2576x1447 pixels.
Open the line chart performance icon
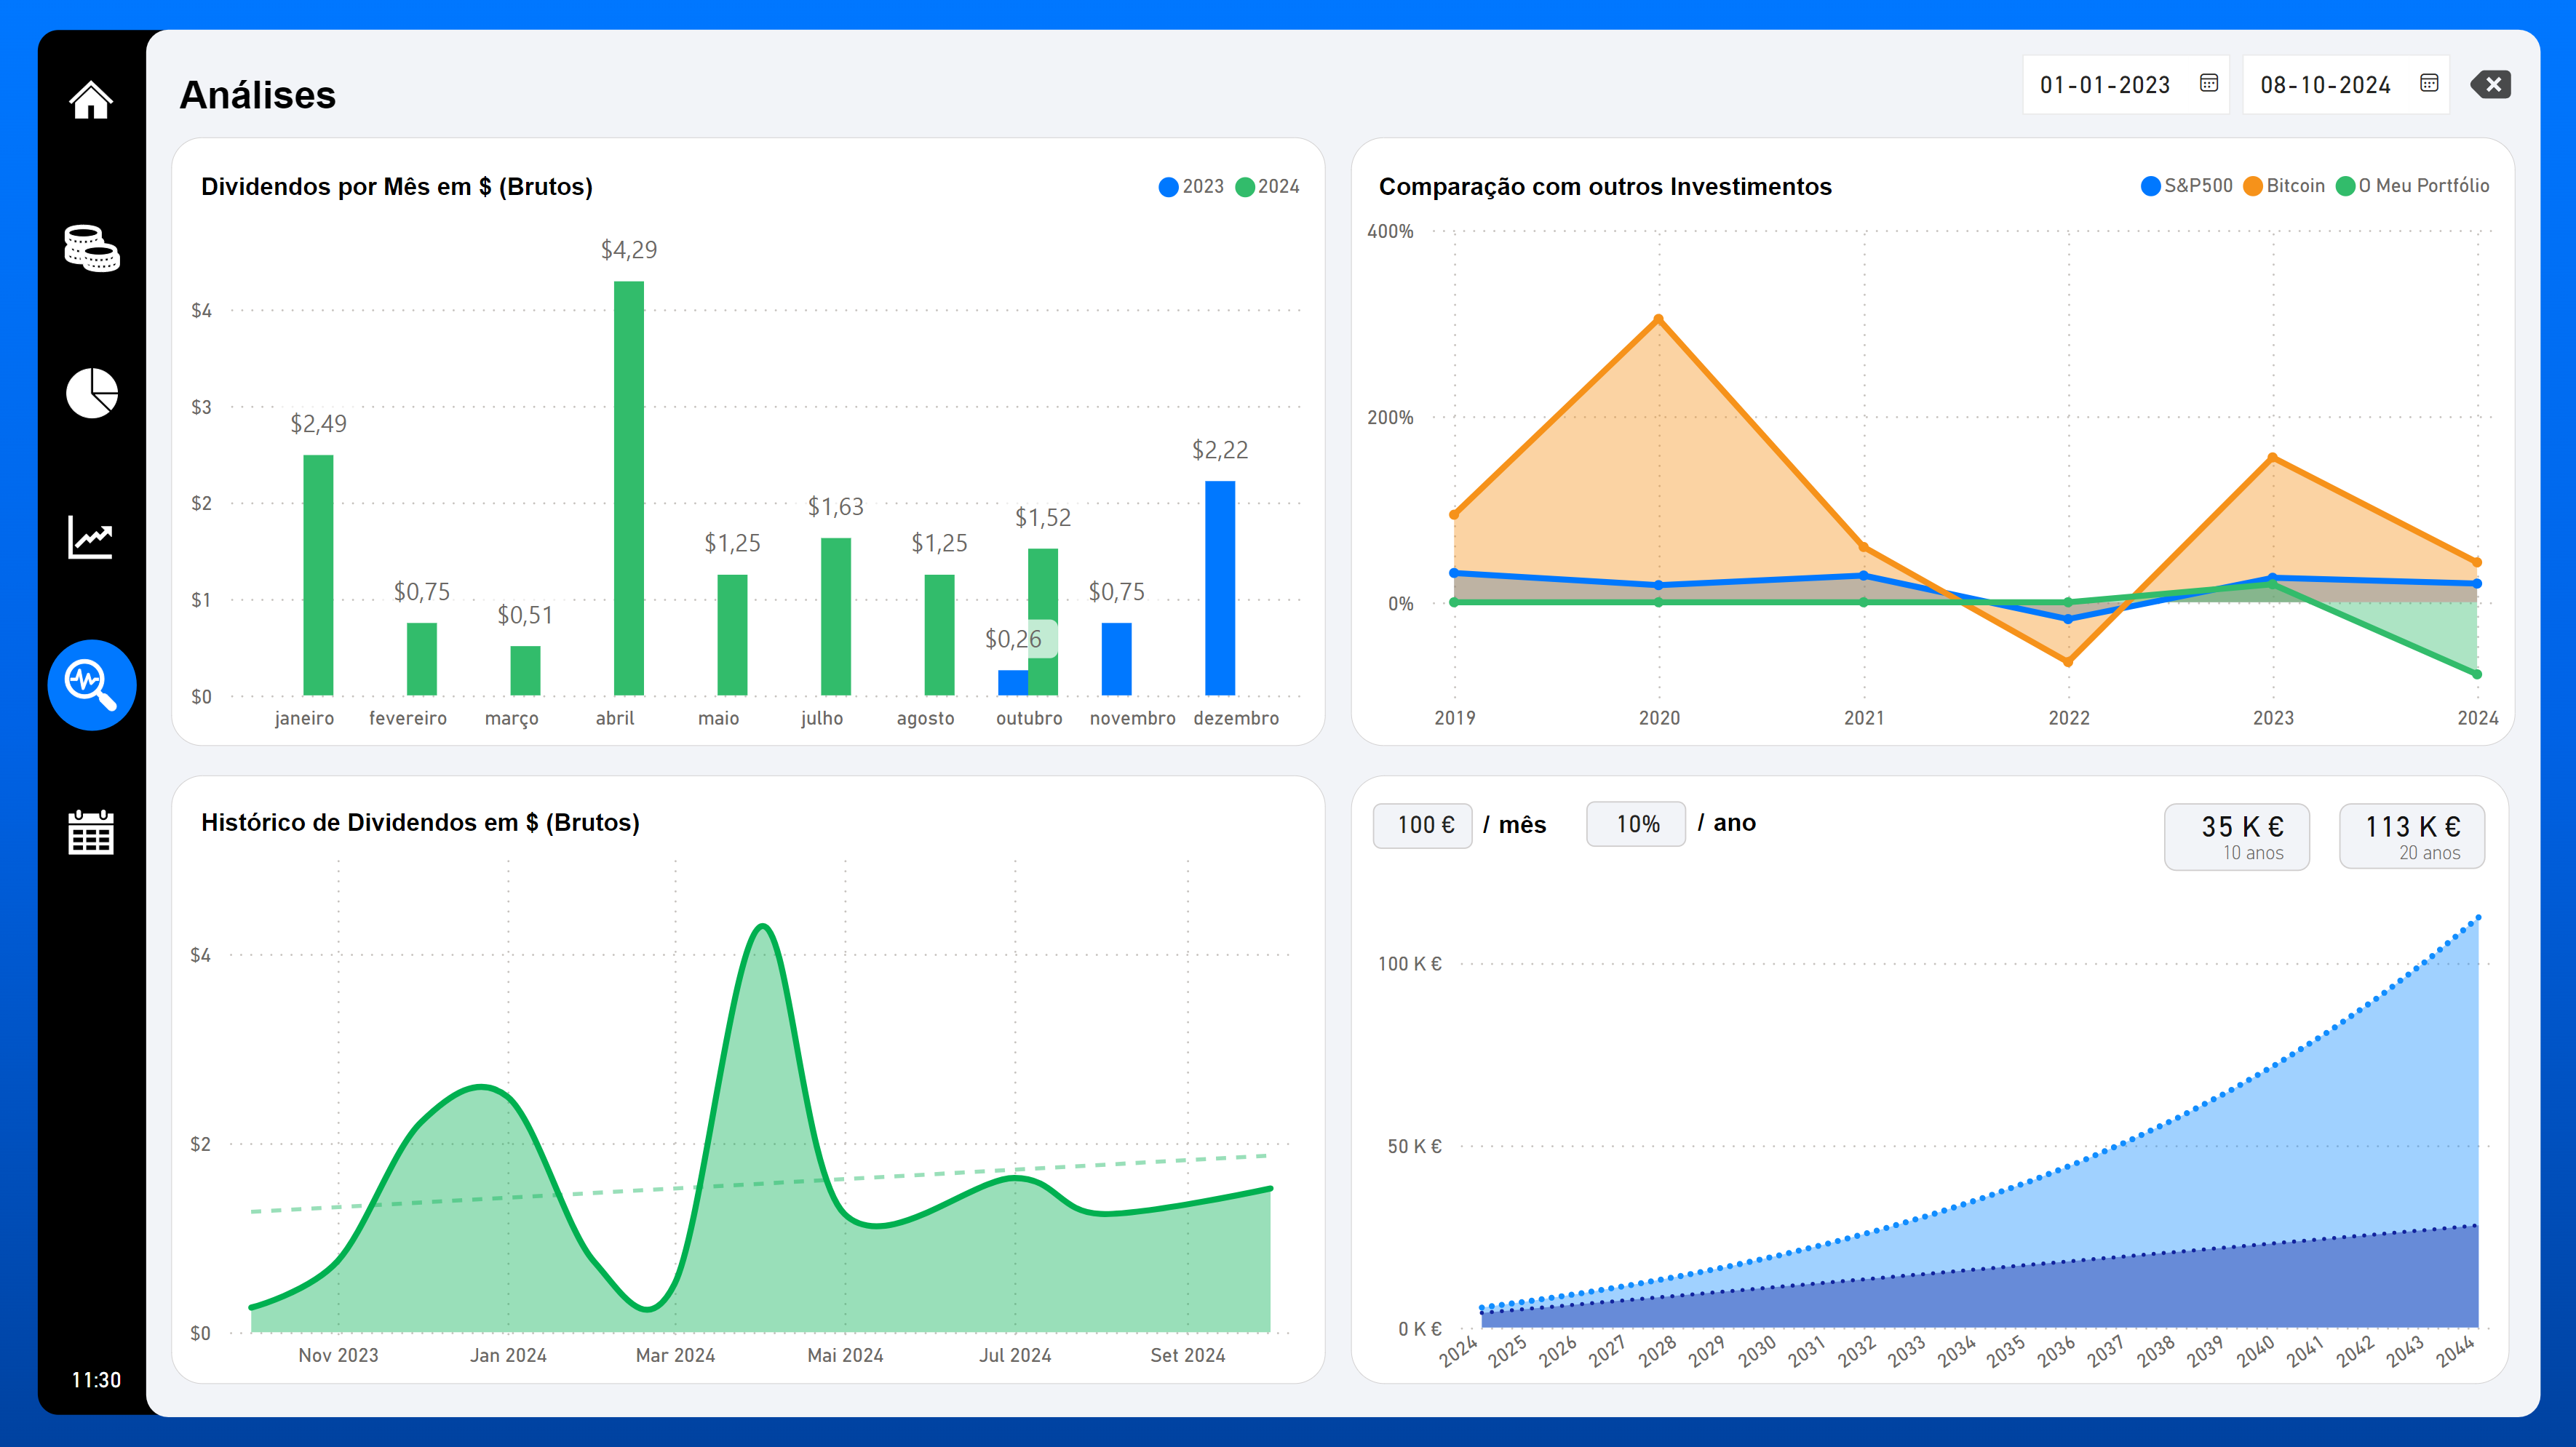click(91, 538)
